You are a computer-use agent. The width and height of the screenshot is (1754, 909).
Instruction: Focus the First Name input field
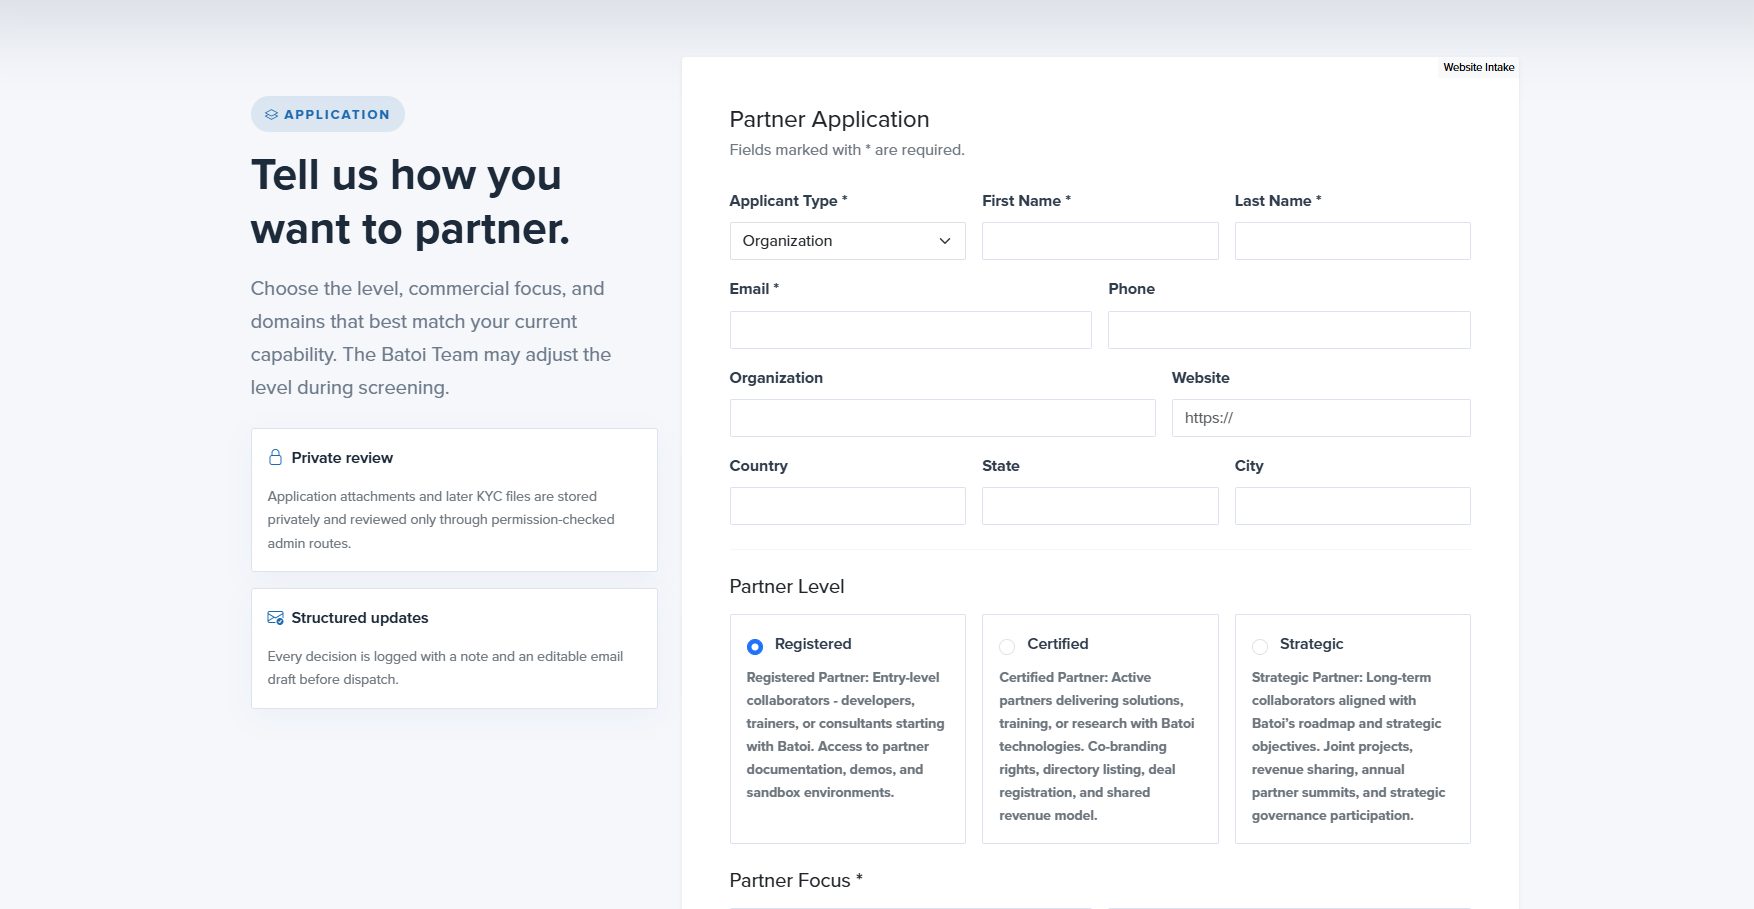[1100, 241]
